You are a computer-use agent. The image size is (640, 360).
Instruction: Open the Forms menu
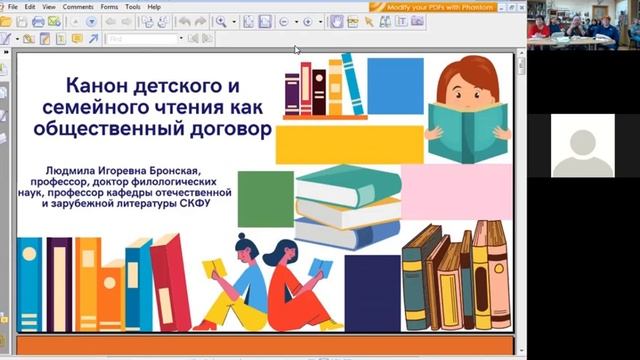tap(109, 7)
